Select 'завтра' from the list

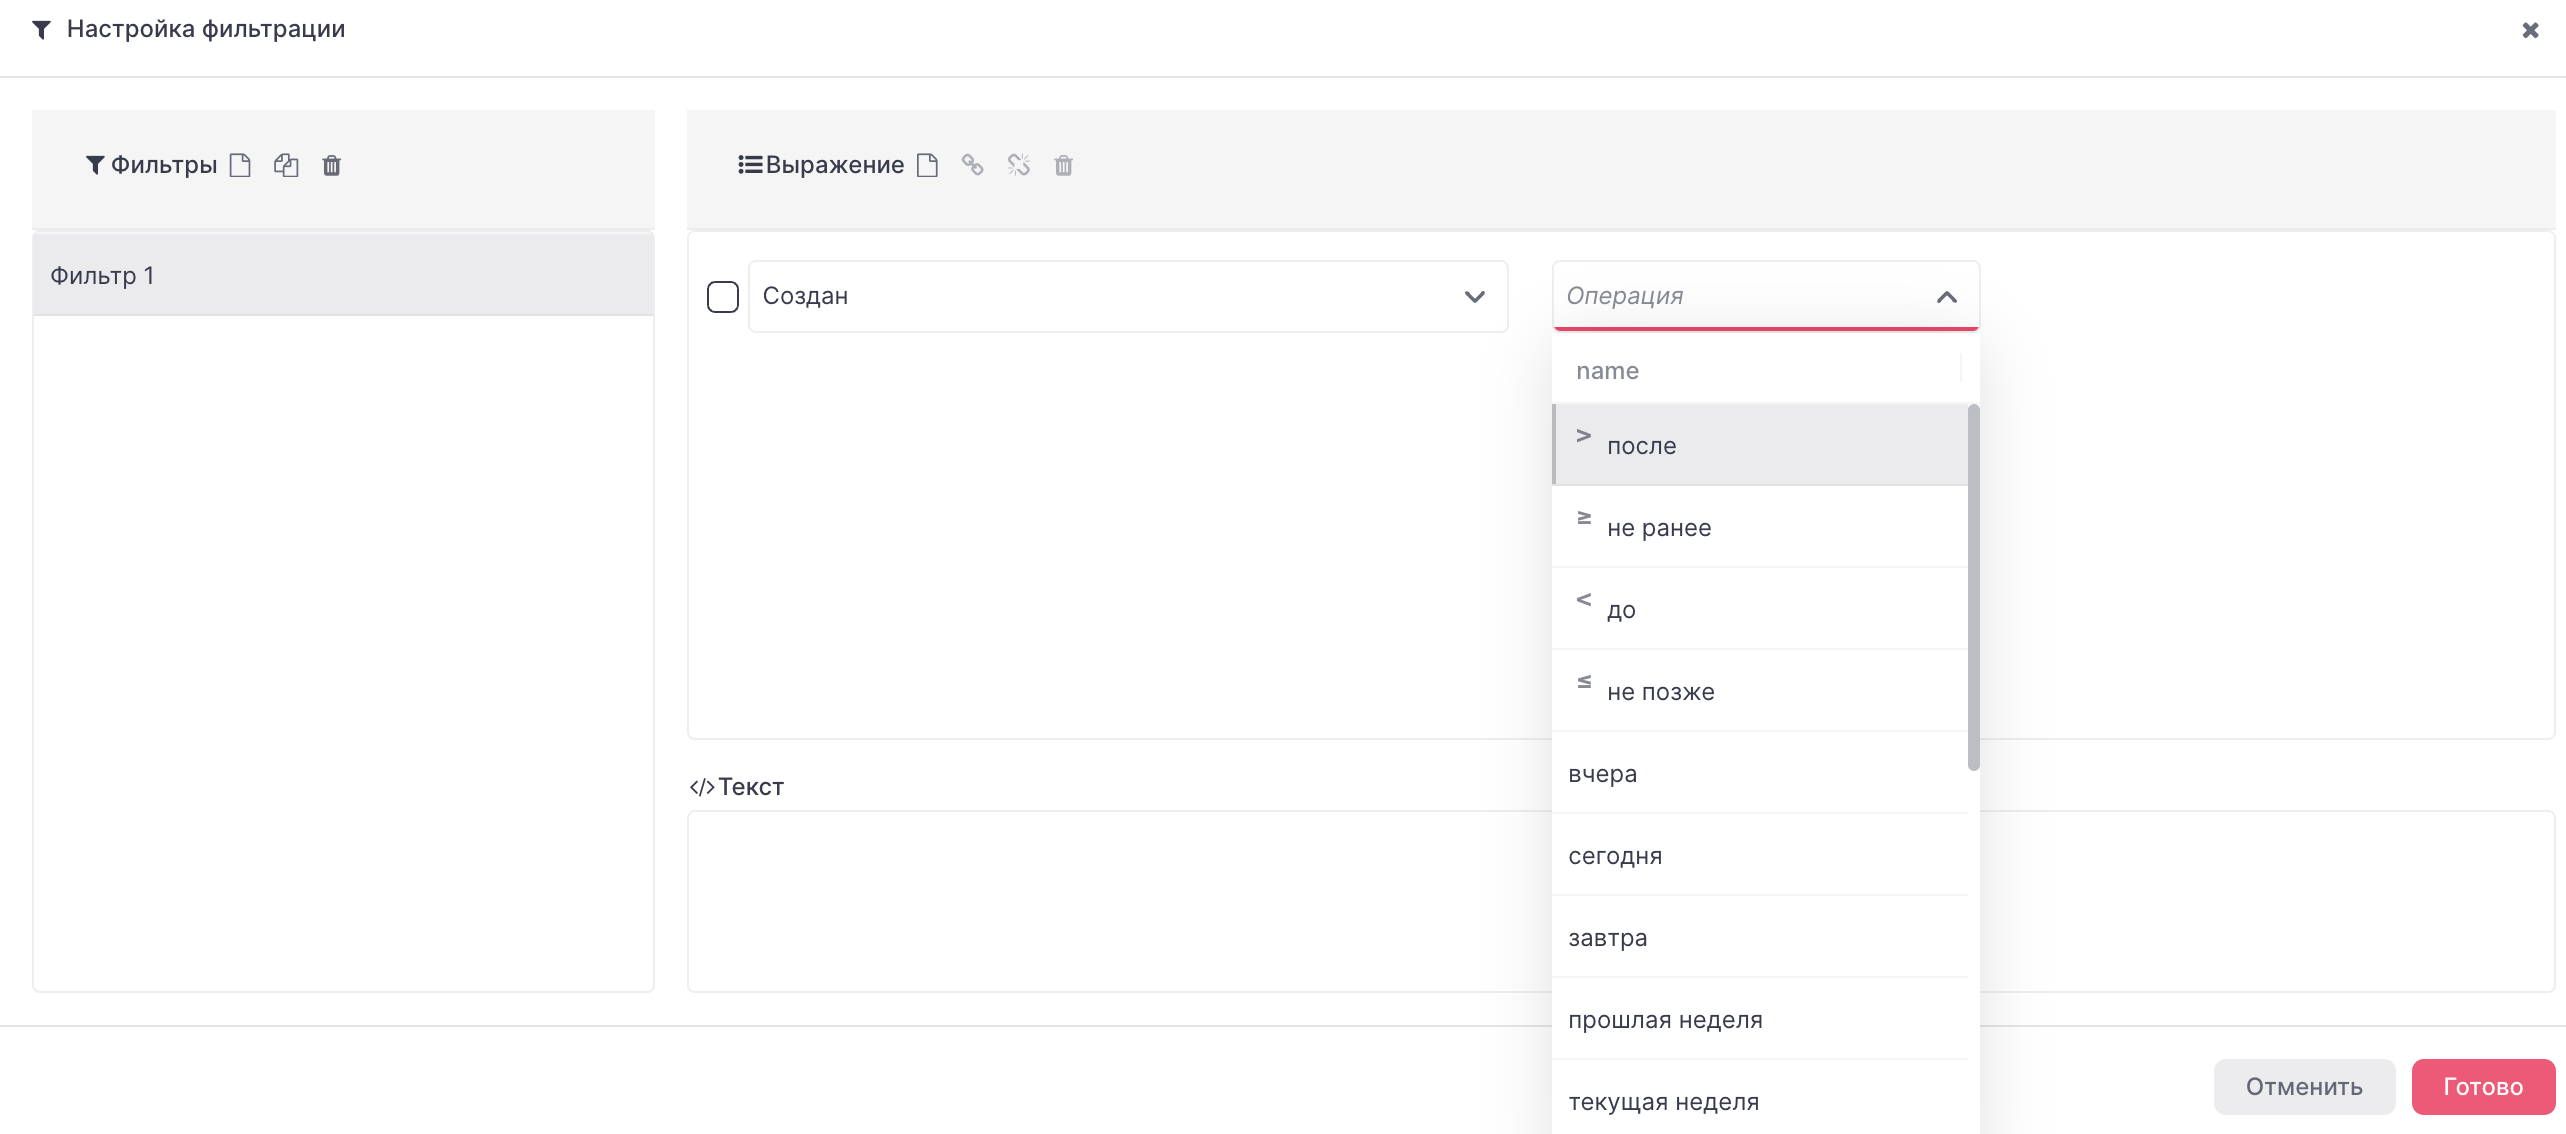tap(1760, 937)
